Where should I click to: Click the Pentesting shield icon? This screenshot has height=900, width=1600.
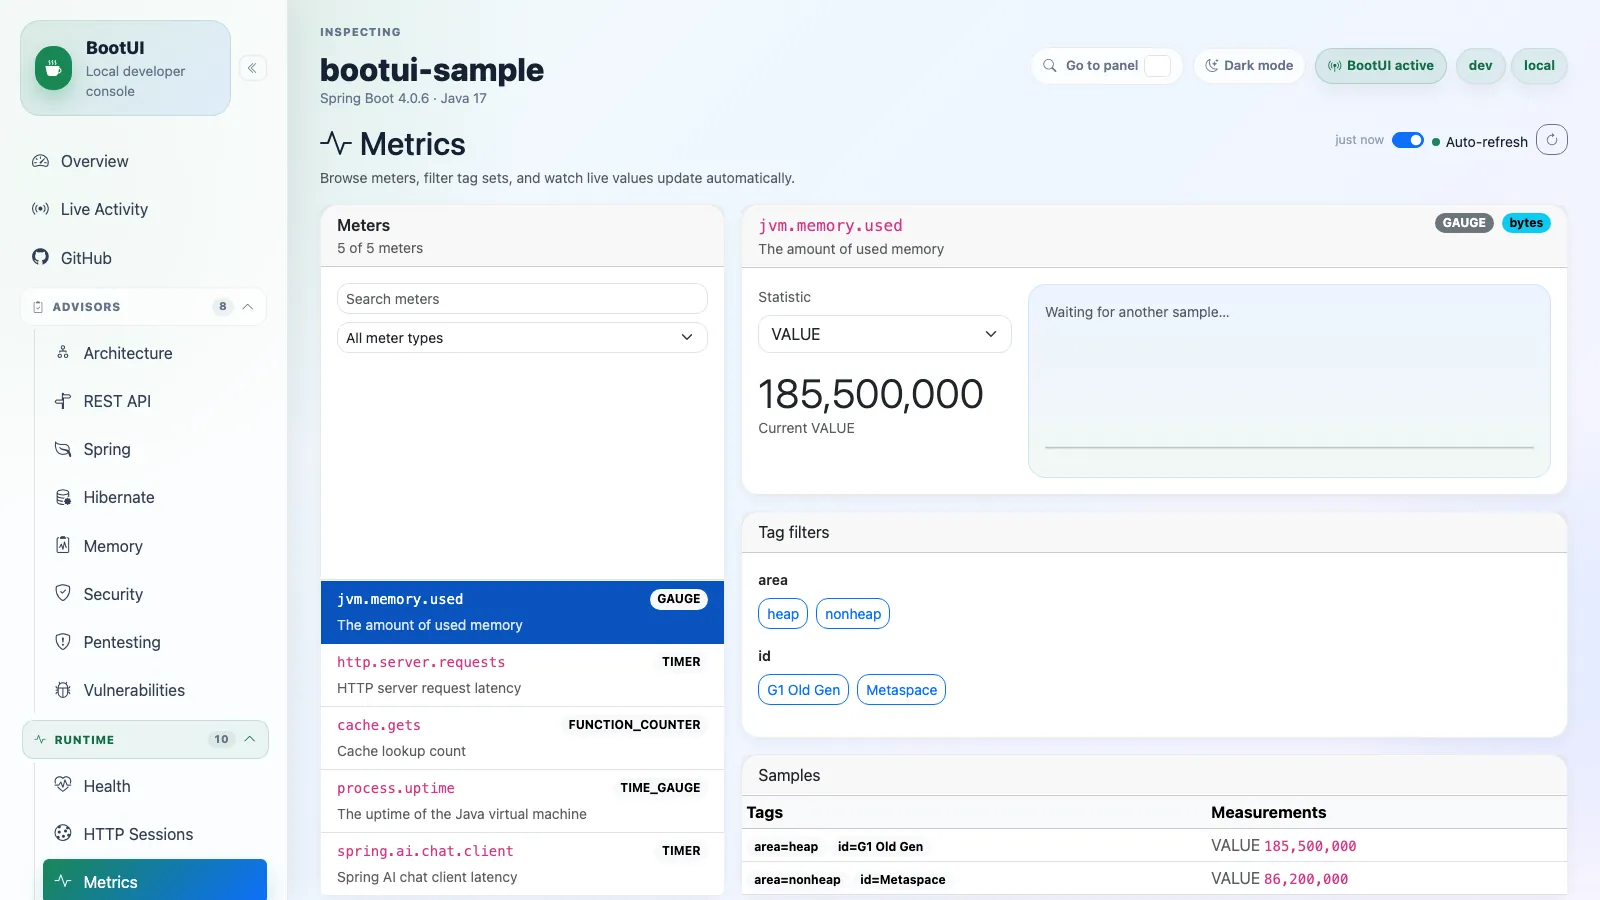tap(63, 641)
